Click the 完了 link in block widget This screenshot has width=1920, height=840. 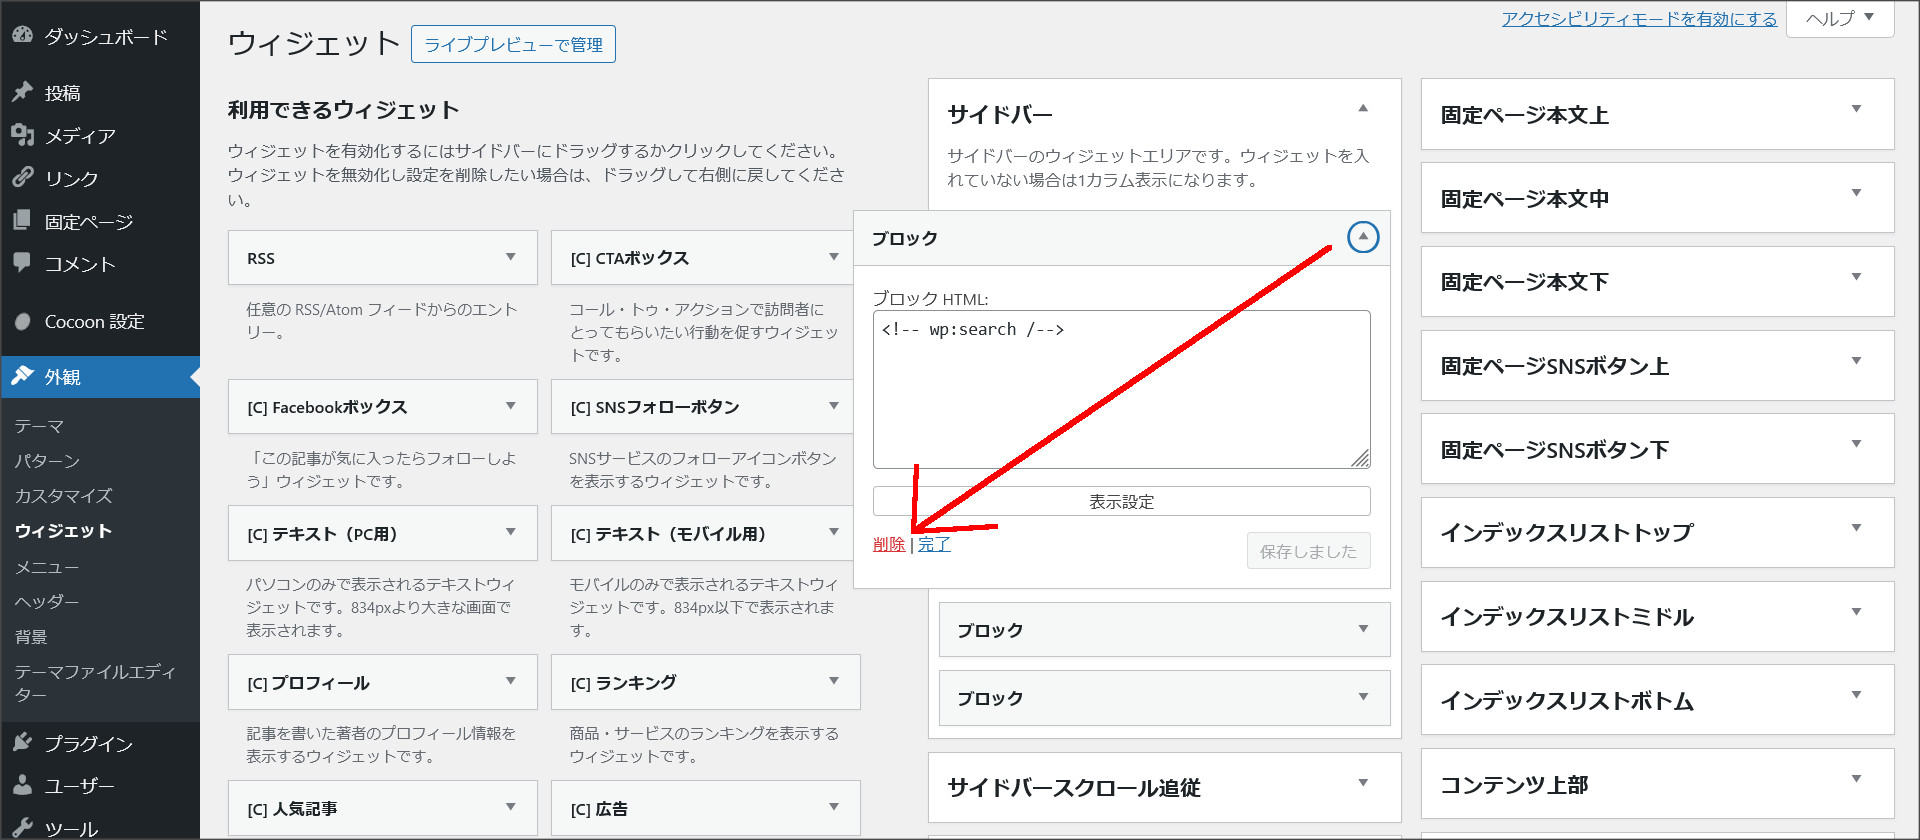(x=934, y=544)
